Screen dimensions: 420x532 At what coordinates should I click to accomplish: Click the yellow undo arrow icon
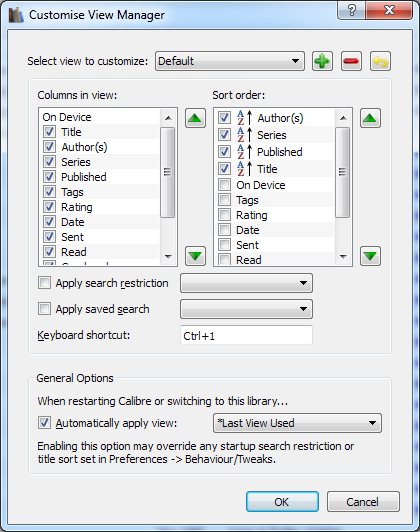(380, 61)
